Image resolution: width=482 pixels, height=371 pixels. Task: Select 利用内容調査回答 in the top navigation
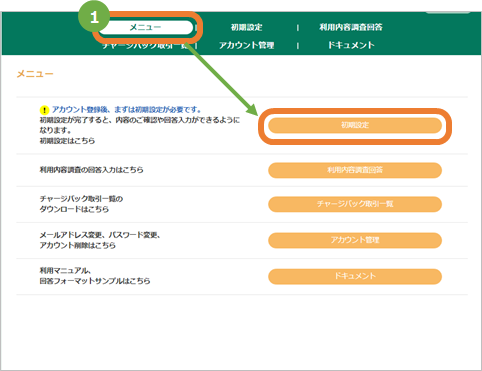351,27
